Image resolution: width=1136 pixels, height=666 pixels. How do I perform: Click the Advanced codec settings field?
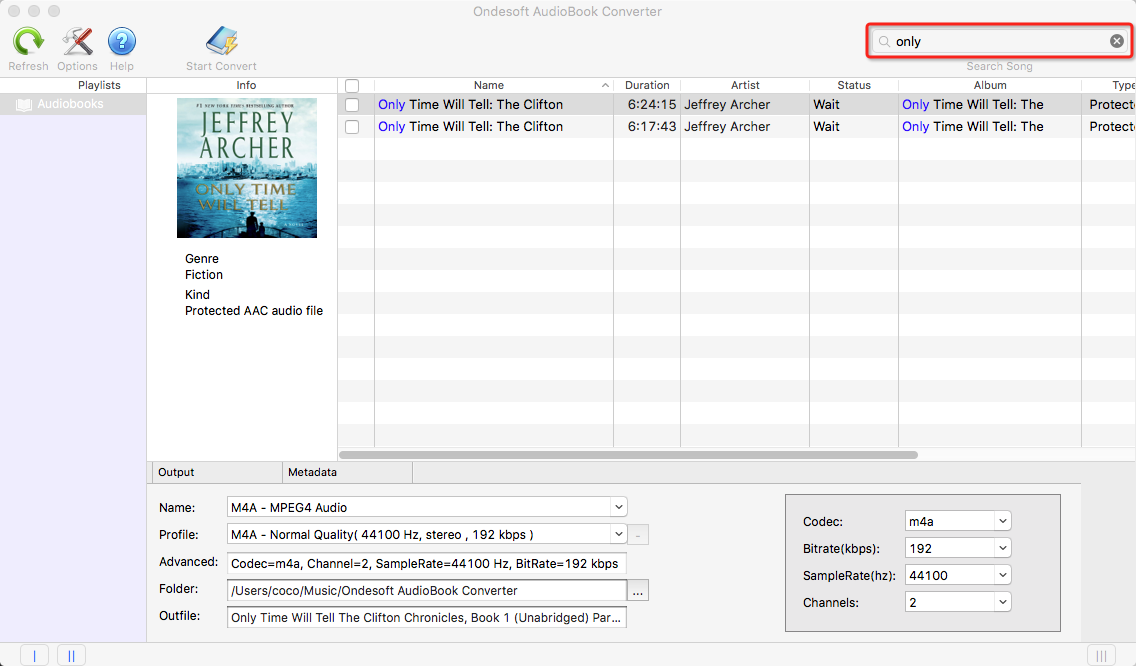pyautogui.click(x=427, y=563)
